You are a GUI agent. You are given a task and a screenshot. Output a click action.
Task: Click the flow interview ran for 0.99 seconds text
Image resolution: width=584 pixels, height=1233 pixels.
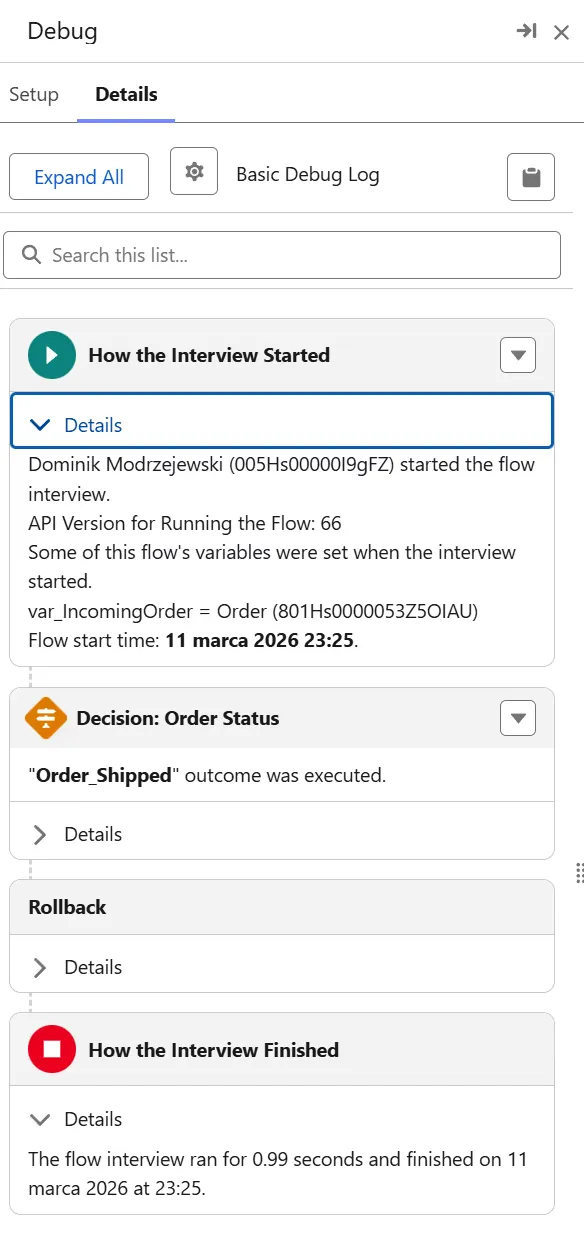tap(278, 1174)
